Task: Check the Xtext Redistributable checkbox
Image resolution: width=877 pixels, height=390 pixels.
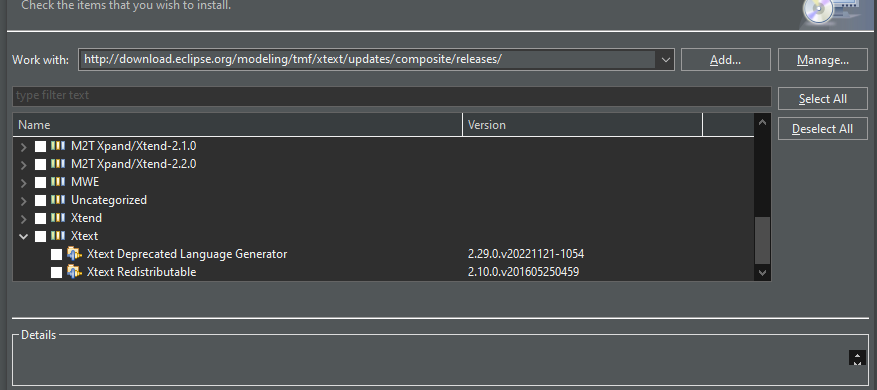Action: [56, 272]
